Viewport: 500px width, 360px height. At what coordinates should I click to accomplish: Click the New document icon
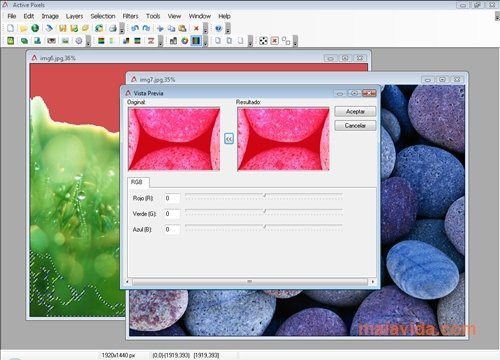click(x=10, y=28)
